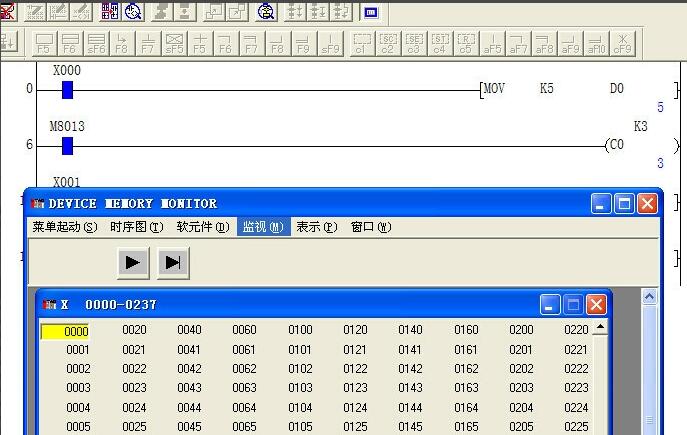Click the X000 contact on ladder rung 0
The image size is (687, 435).
(67, 90)
